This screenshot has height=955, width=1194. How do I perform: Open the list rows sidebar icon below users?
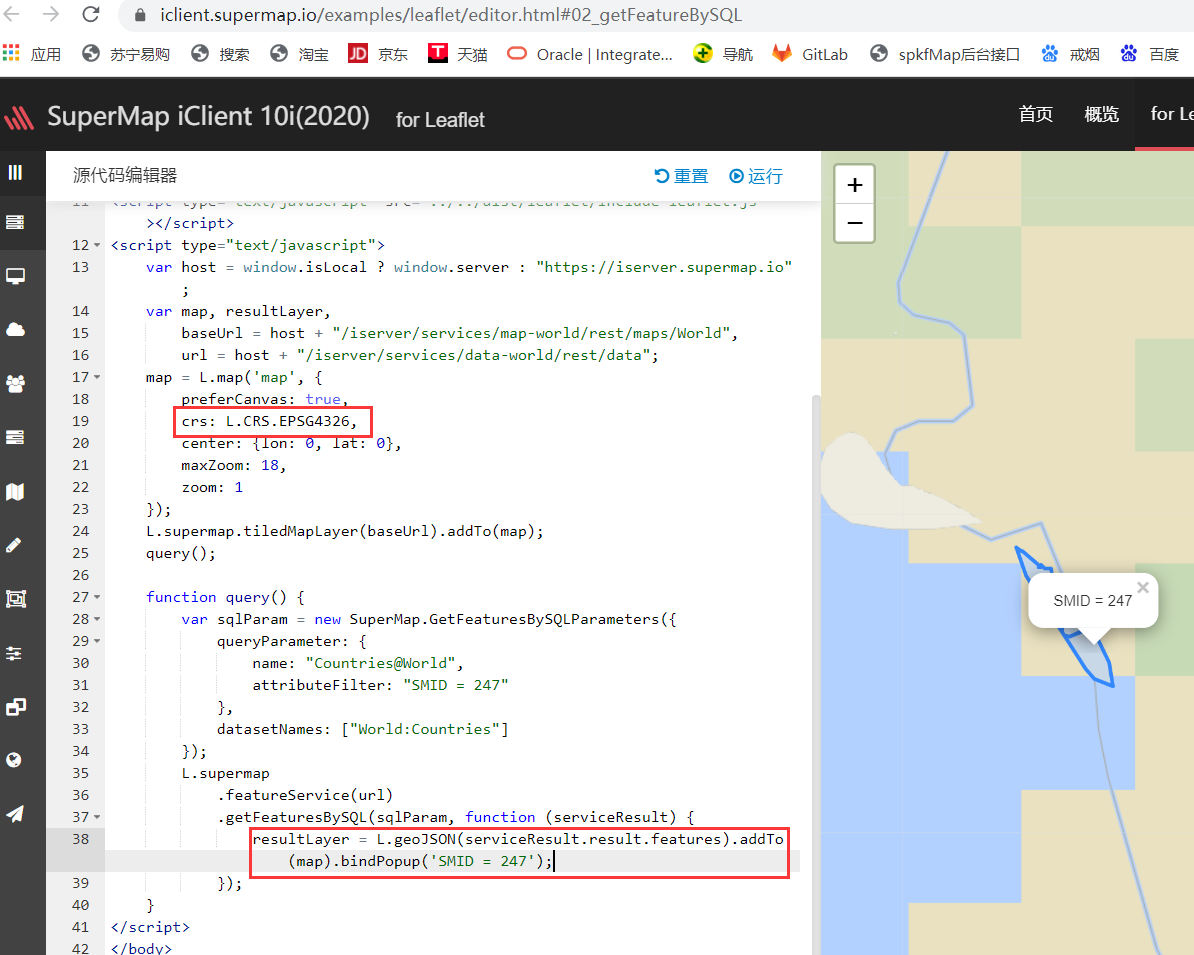click(15, 437)
